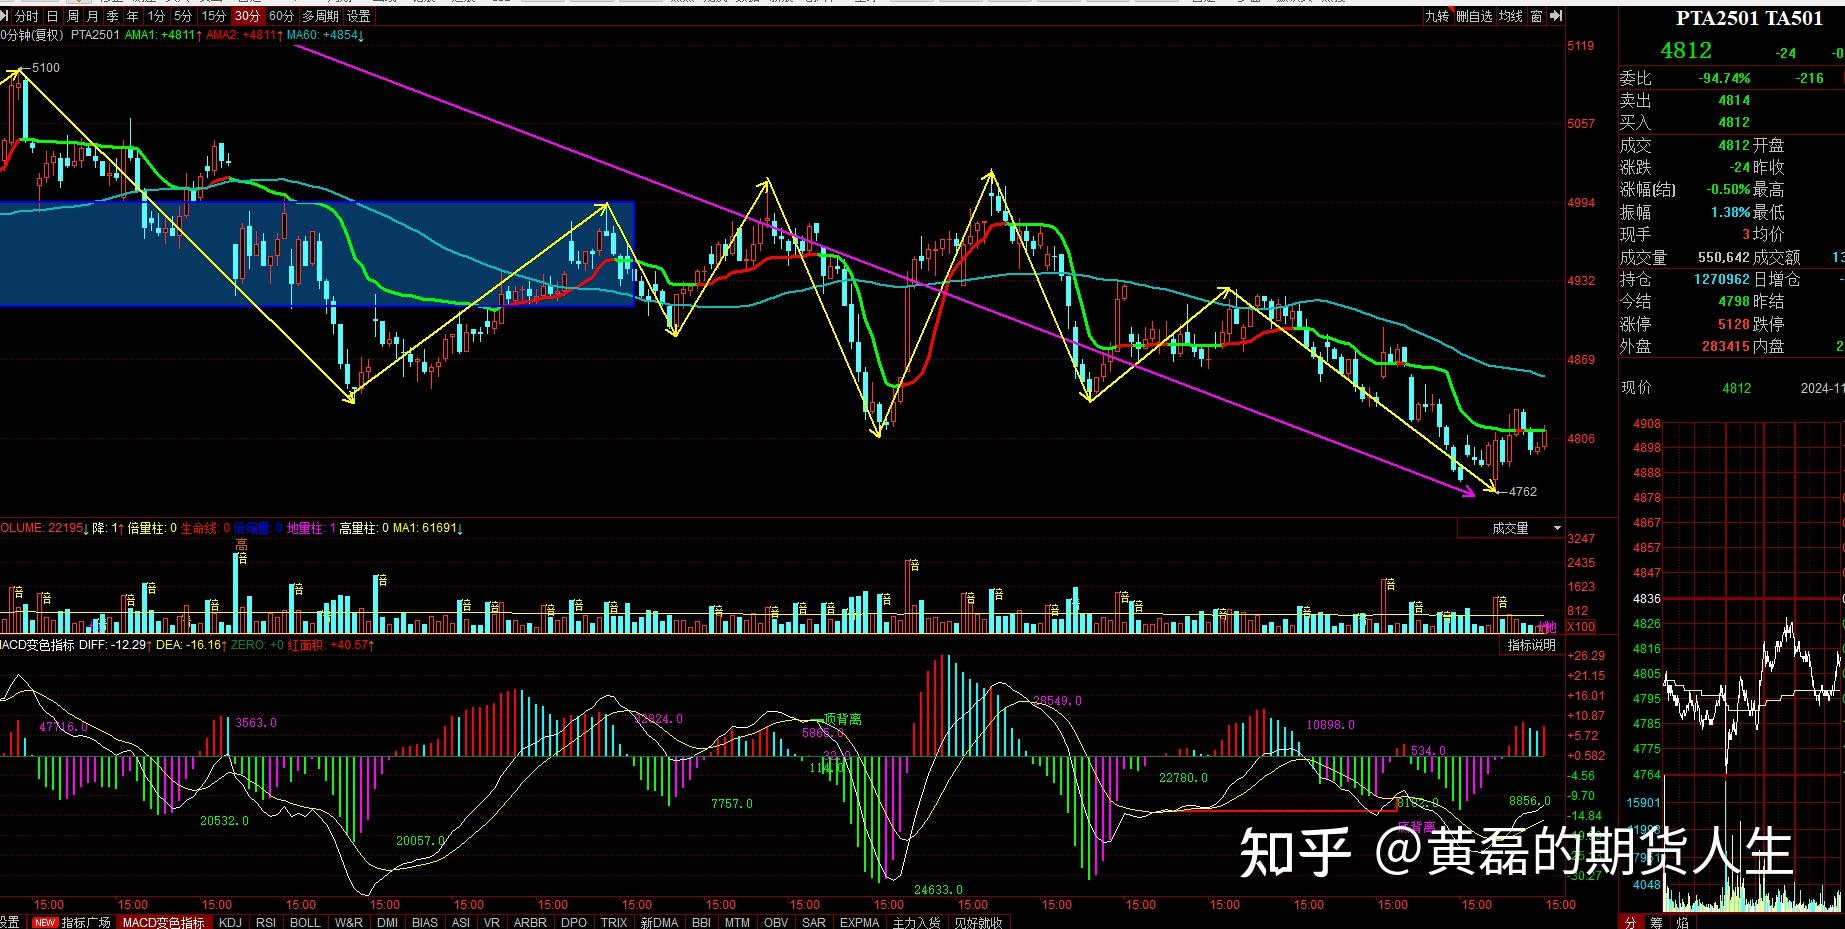Click the 焰 icon at bottom right
Viewport: 1845px width, 929px height.
click(1683, 922)
